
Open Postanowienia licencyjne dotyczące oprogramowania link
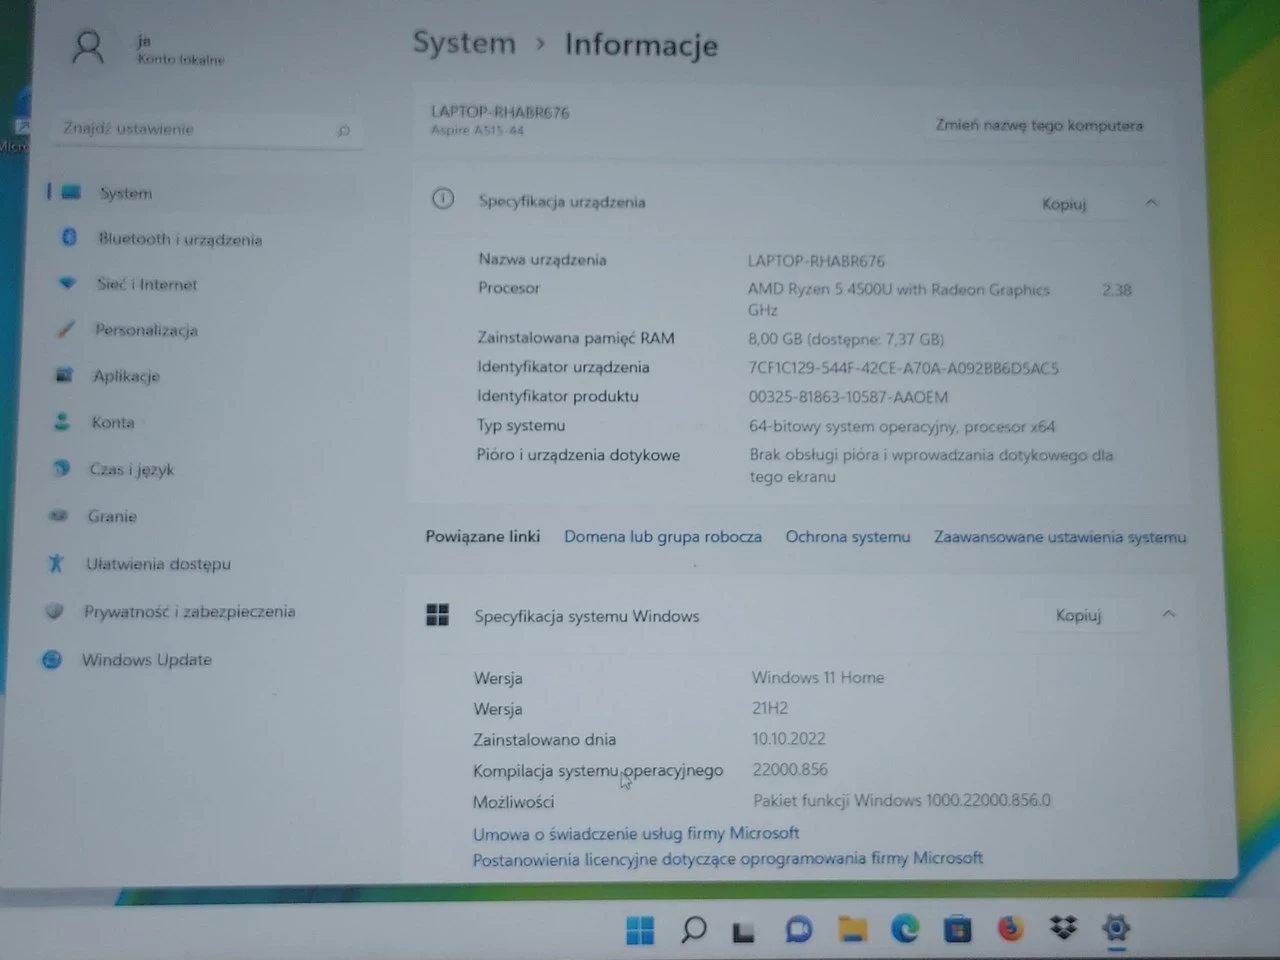click(x=728, y=858)
